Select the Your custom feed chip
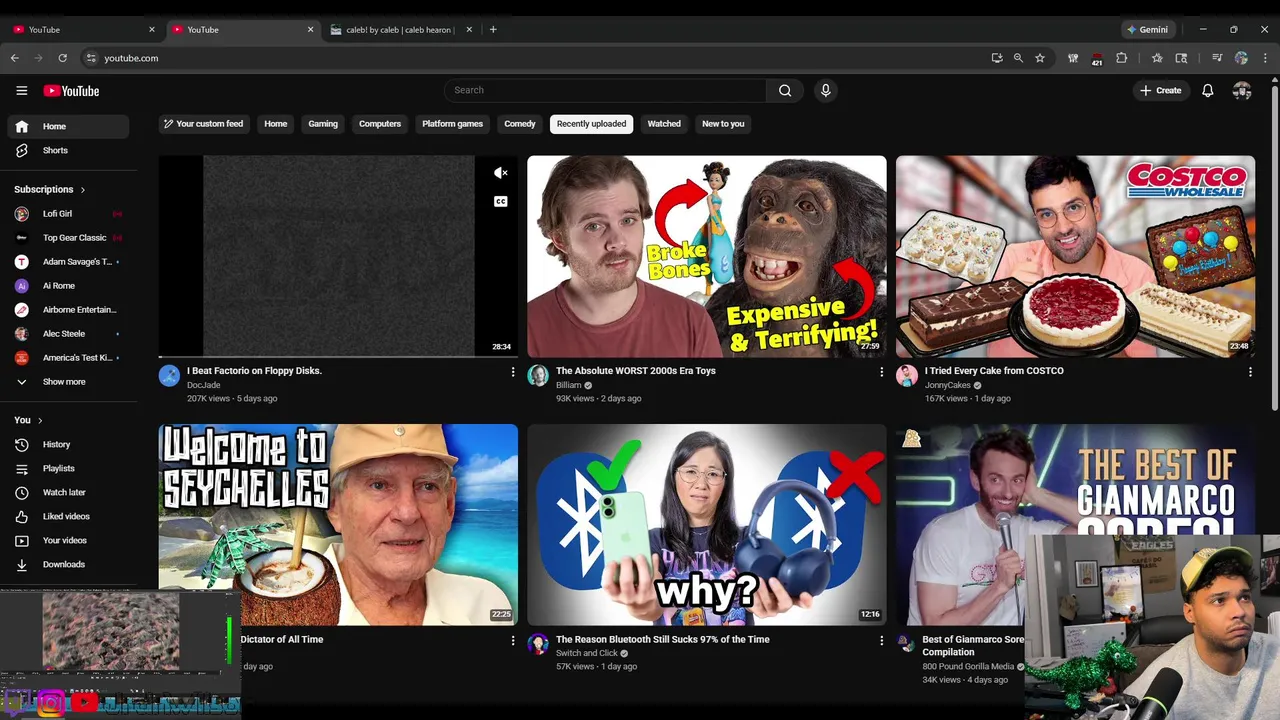The image size is (1280, 720). point(203,124)
